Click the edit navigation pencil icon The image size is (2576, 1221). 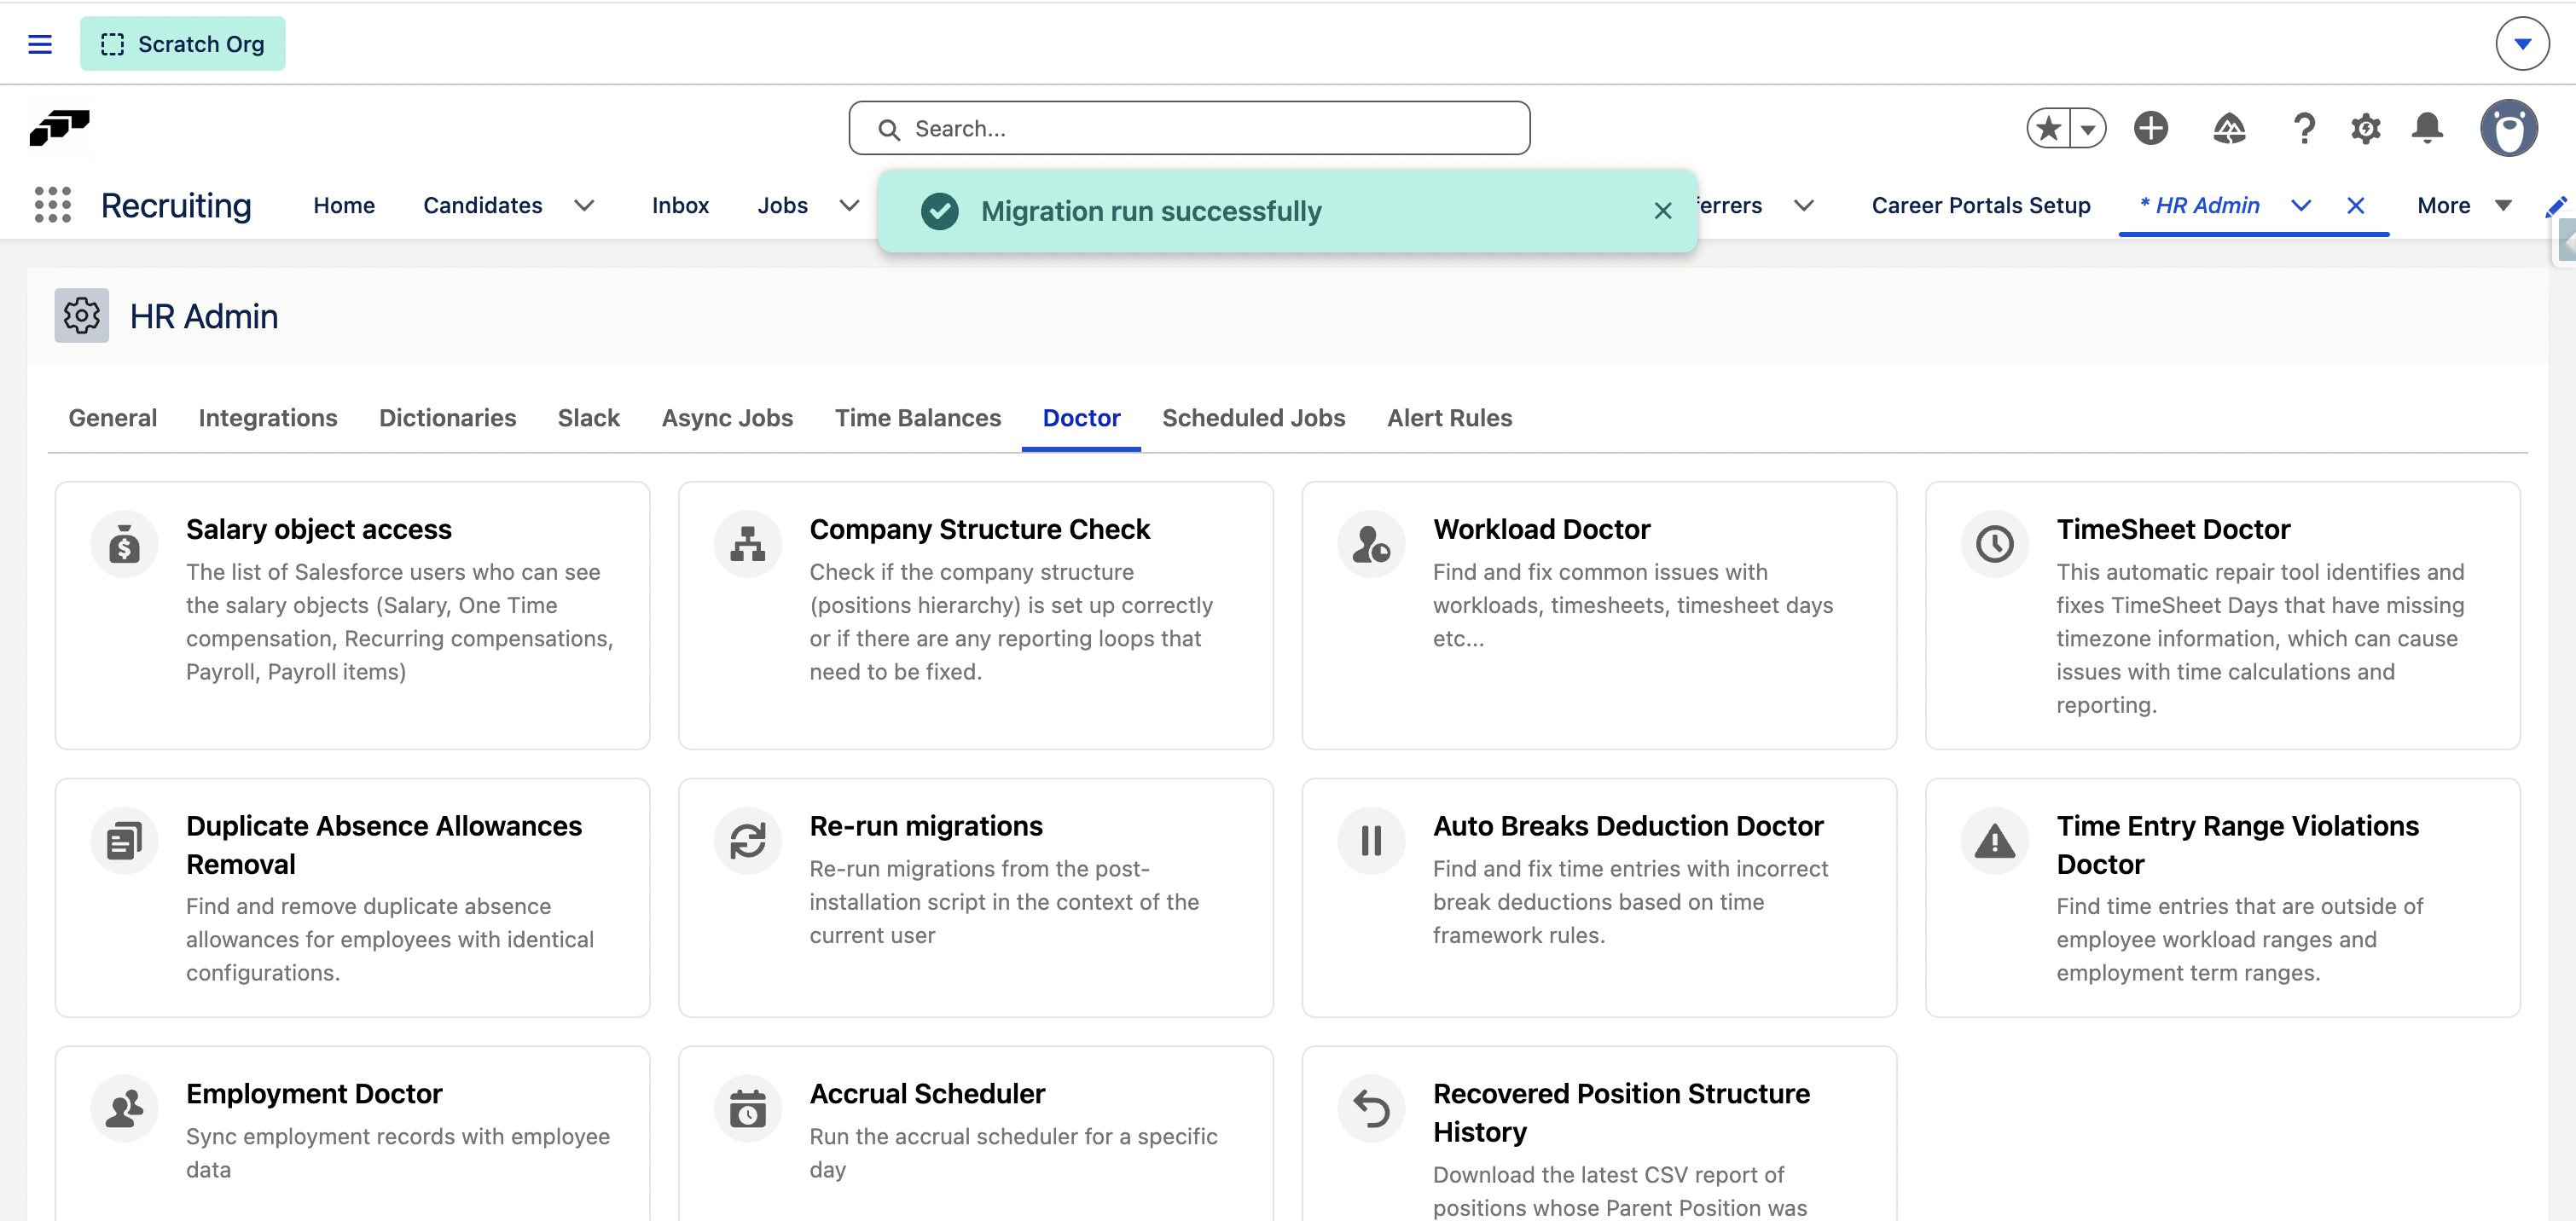click(x=2555, y=206)
